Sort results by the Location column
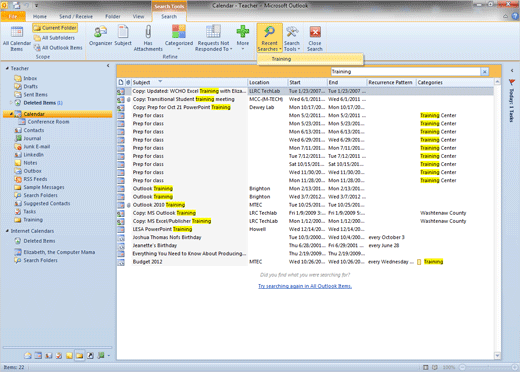Screen dimensions: 520x372 coord(267,82)
